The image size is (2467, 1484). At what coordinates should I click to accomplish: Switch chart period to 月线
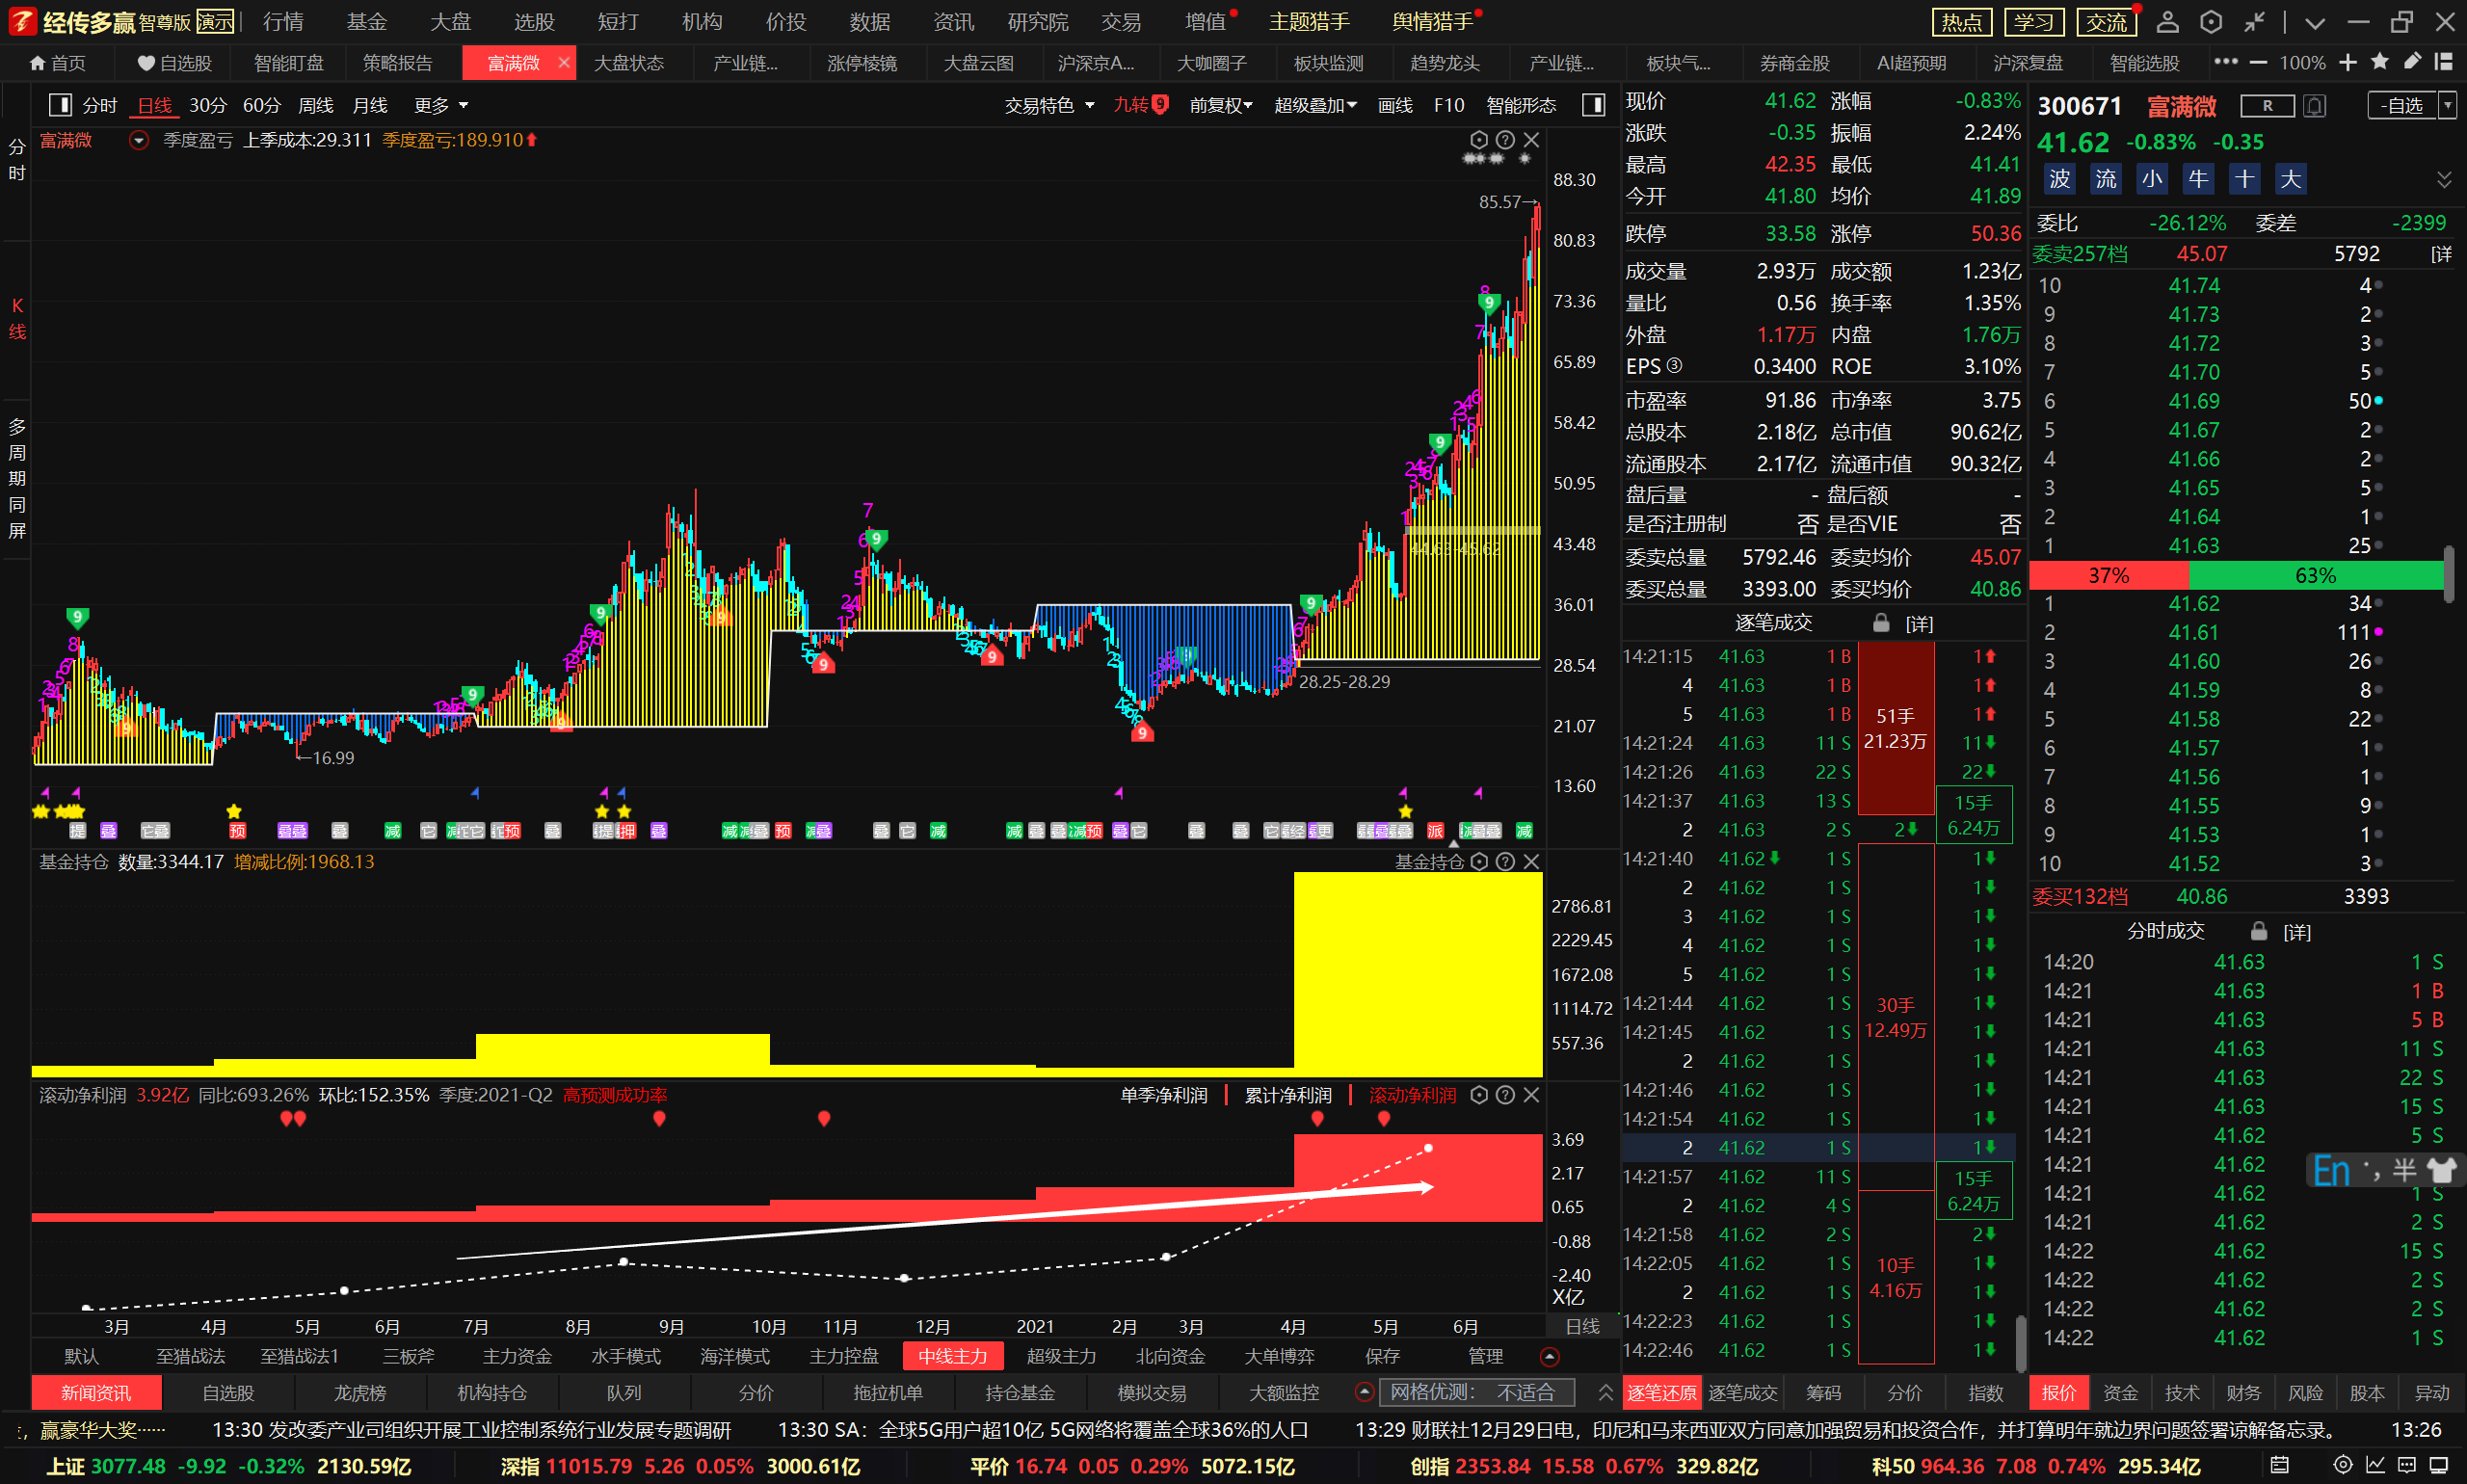370,105
